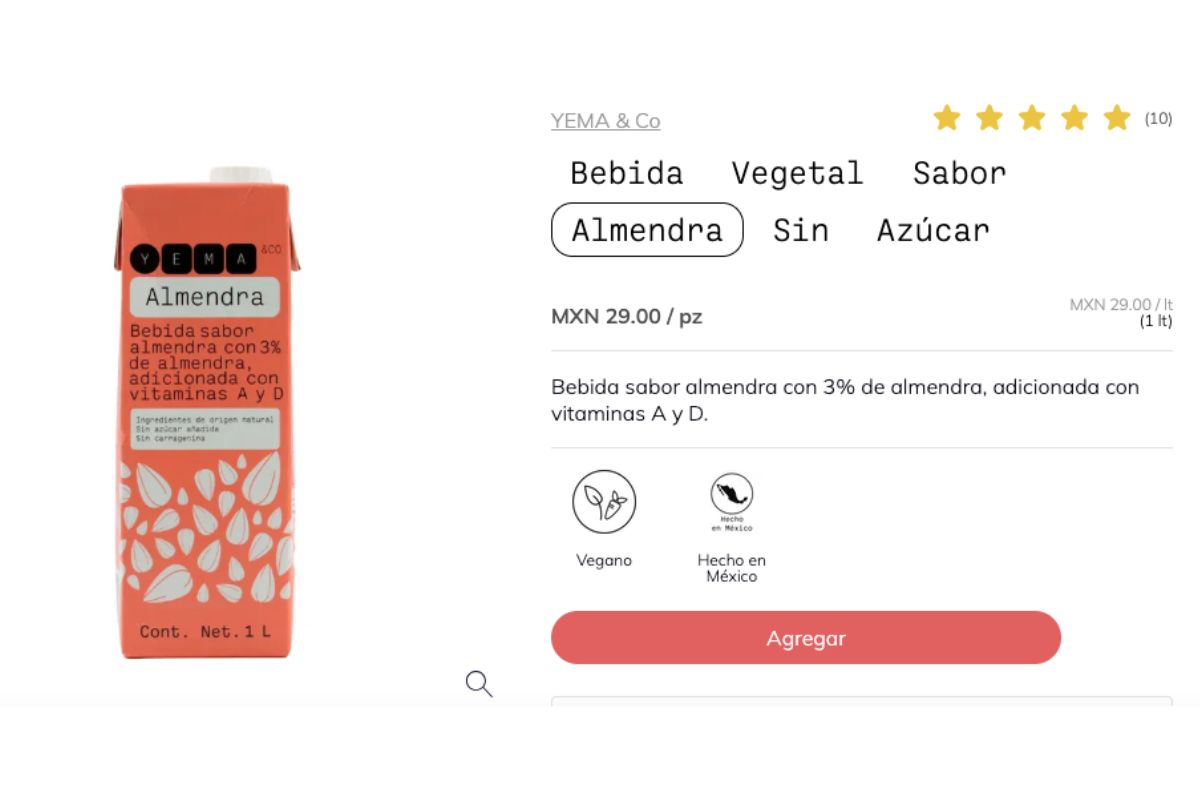This screenshot has width=1200, height=795.
Task: Click the word Azúcar in product title
Action: pyautogui.click(x=933, y=230)
